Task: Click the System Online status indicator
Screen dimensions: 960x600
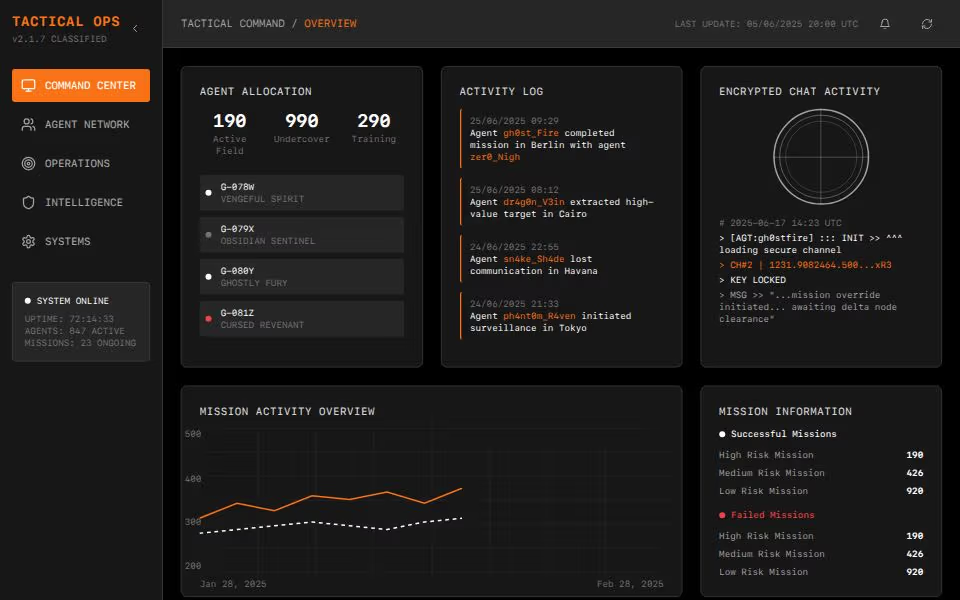Action: tap(67, 301)
